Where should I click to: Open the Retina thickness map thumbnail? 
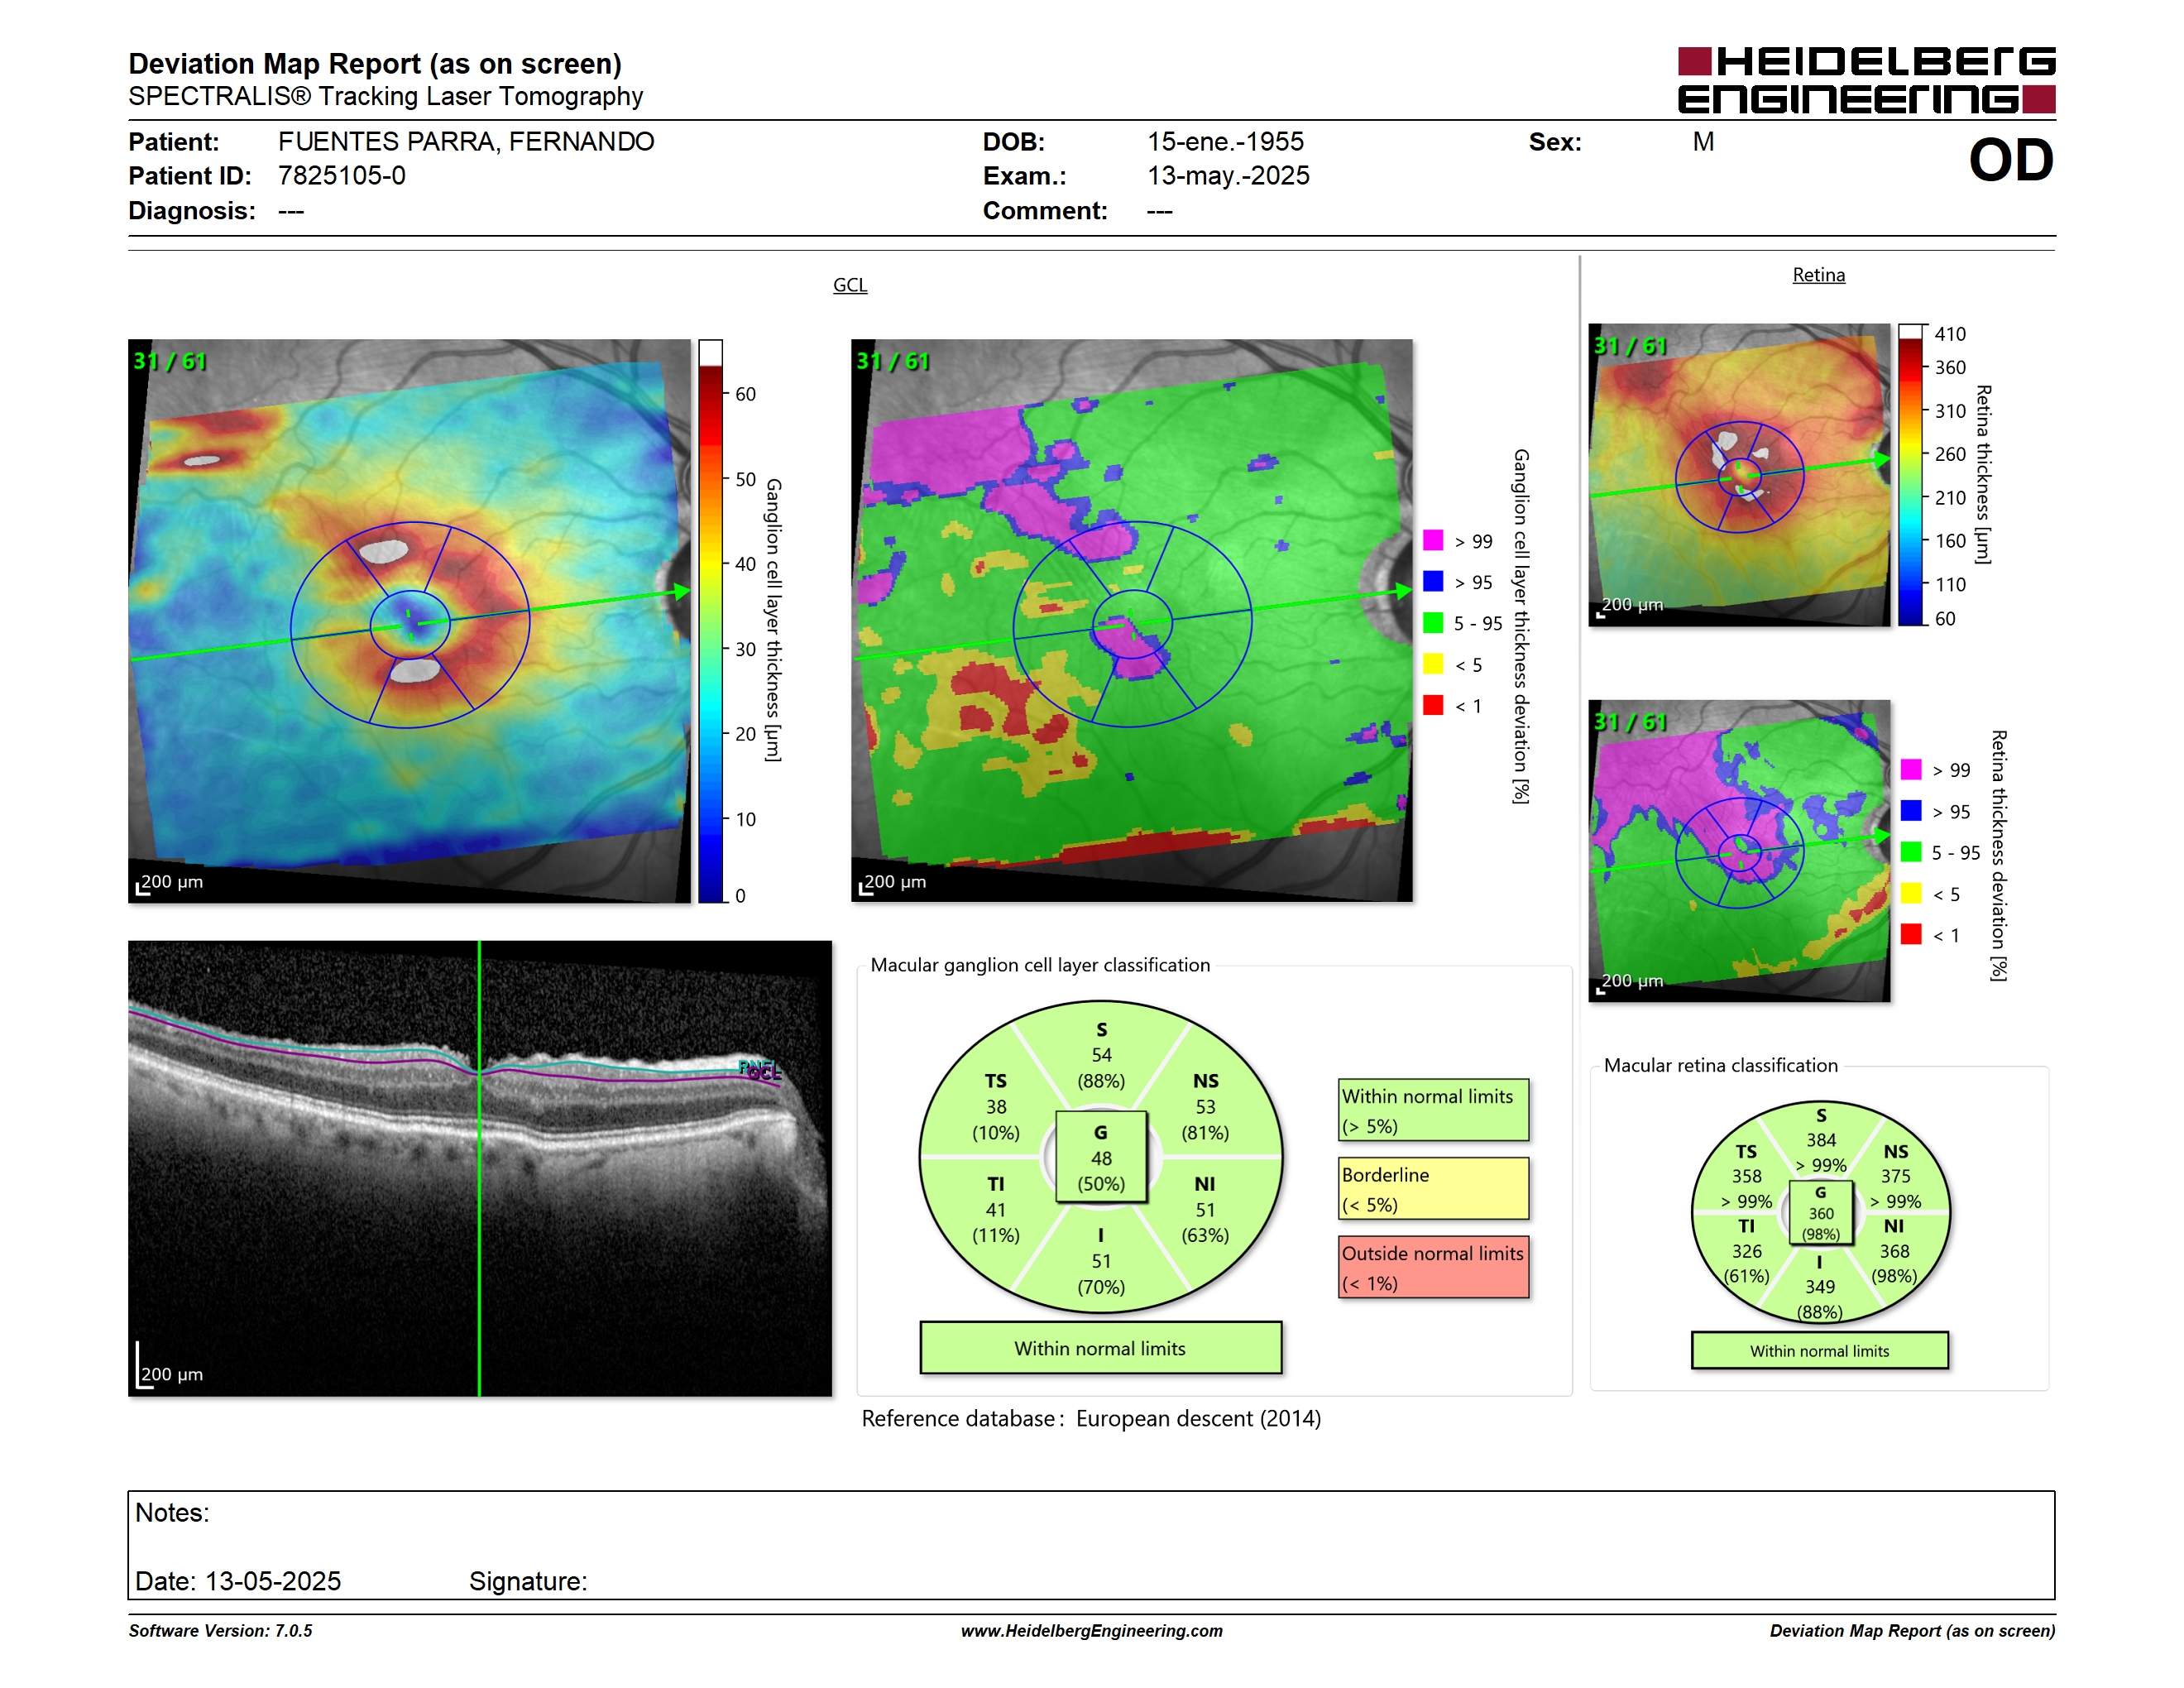(1739, 475)
